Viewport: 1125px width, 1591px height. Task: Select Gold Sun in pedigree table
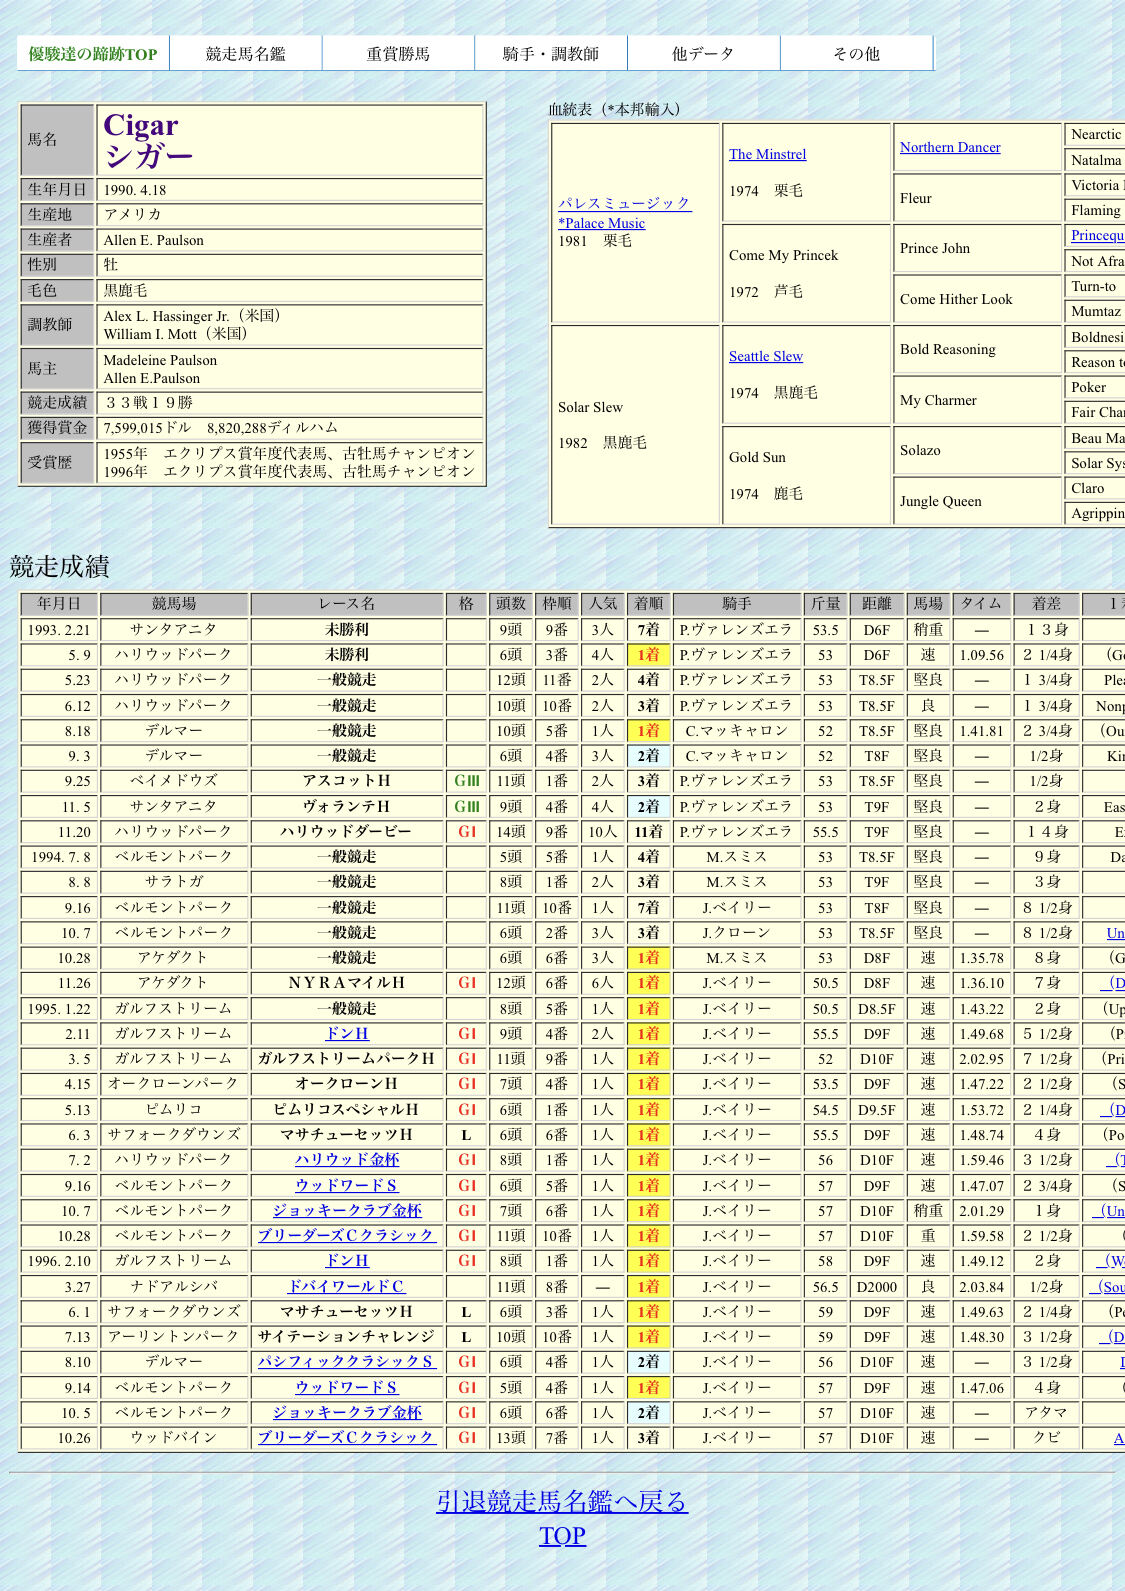[757, 457]
